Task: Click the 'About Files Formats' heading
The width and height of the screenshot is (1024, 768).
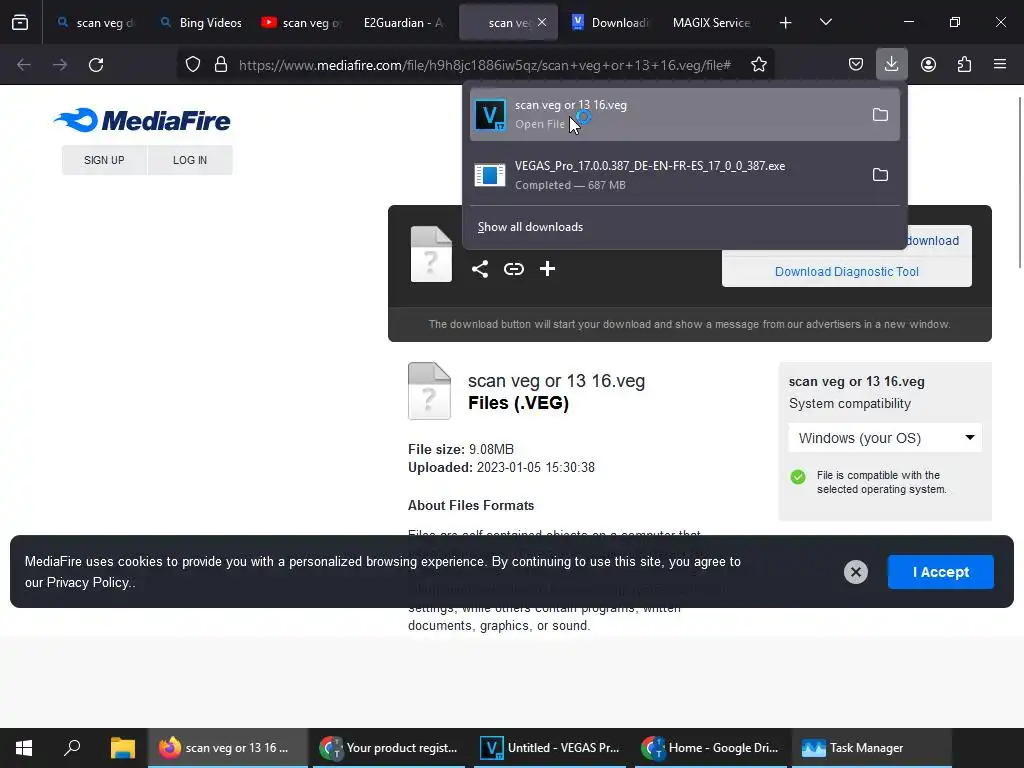Action: click(x=471, y=505)
